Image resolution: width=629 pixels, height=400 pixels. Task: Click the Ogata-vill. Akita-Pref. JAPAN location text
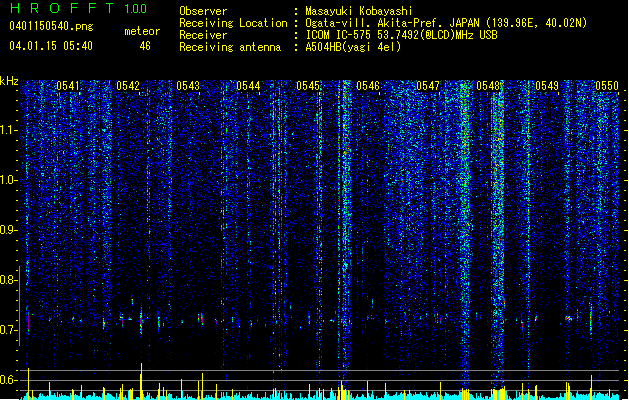446,23
